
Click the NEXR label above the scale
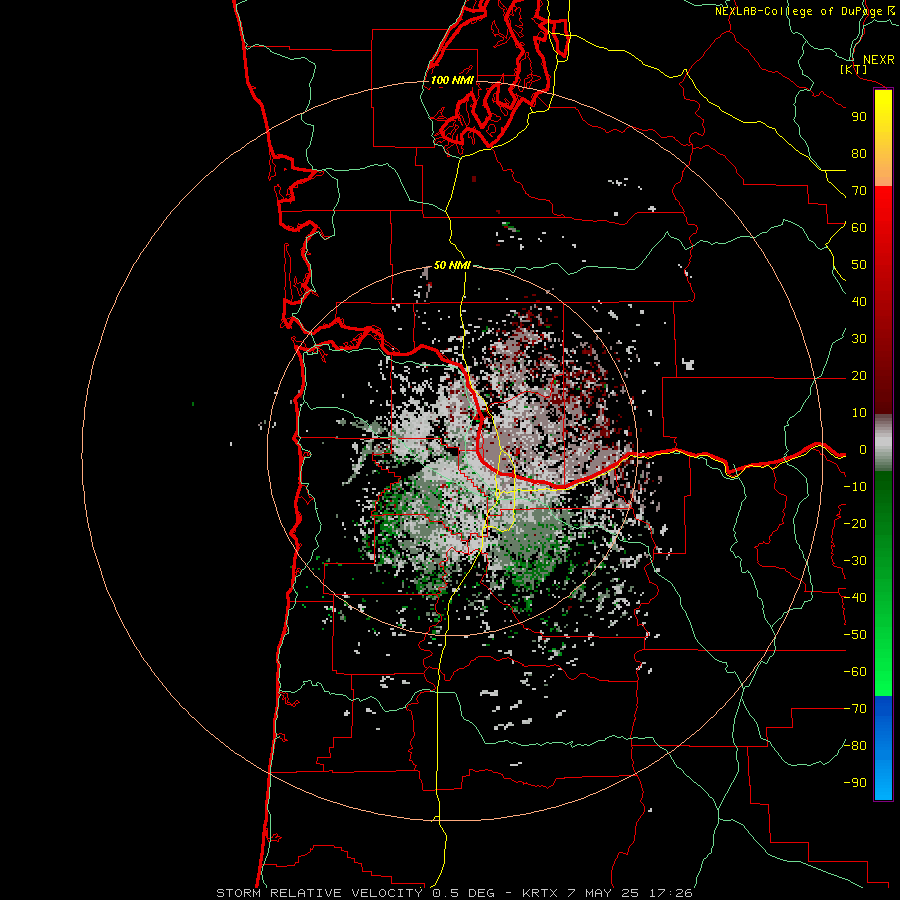point(878,60)
